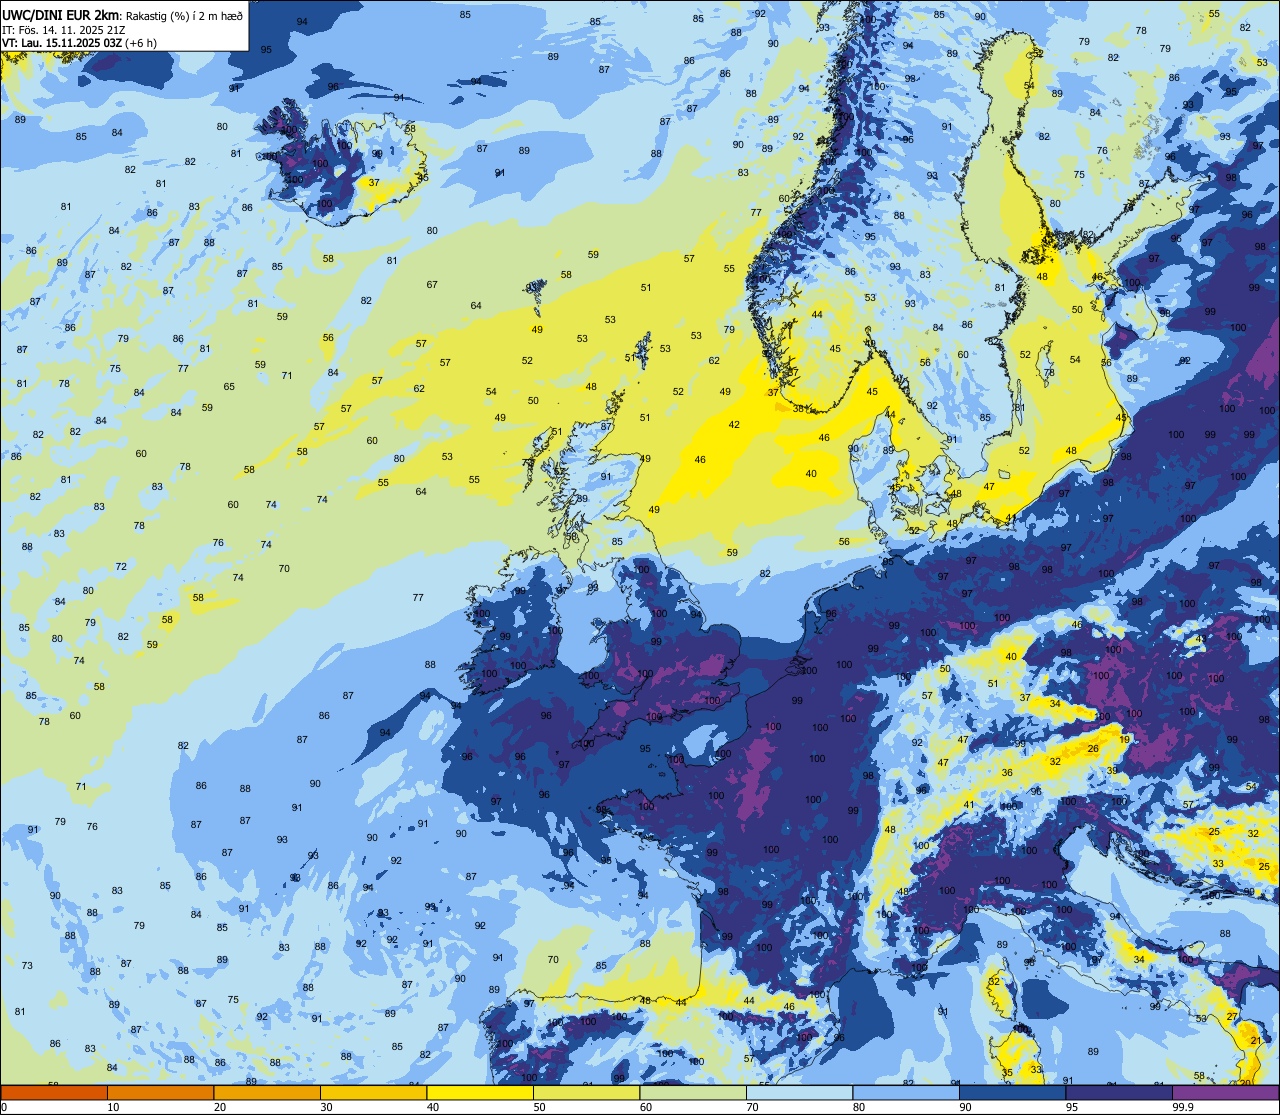Pick the golden 30–40 legend color segment
Image resolution: width=1280 pixels, height=1115 pixels.
pyautogui.click(x=373, y=1092)
